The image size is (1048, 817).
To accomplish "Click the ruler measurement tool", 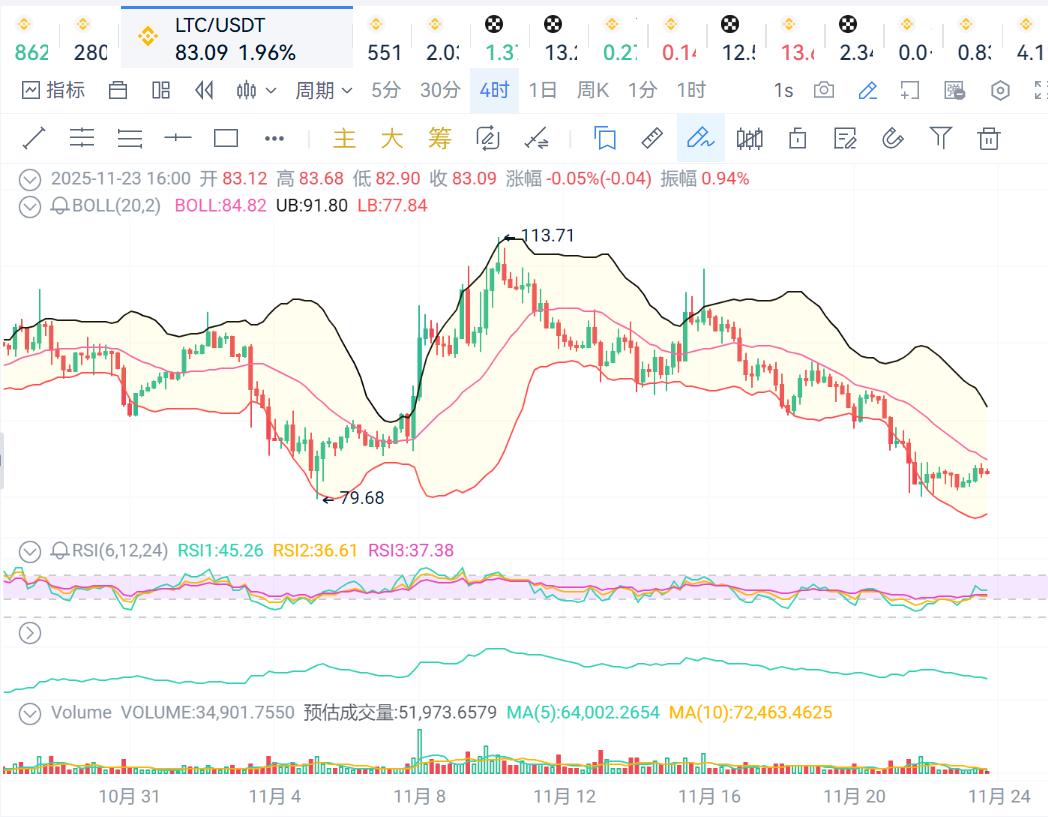I will 652,138.
